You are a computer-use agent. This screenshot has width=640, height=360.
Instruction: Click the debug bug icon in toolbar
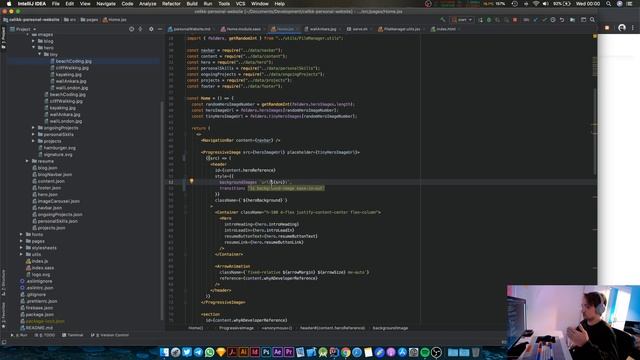pos(489,20)
